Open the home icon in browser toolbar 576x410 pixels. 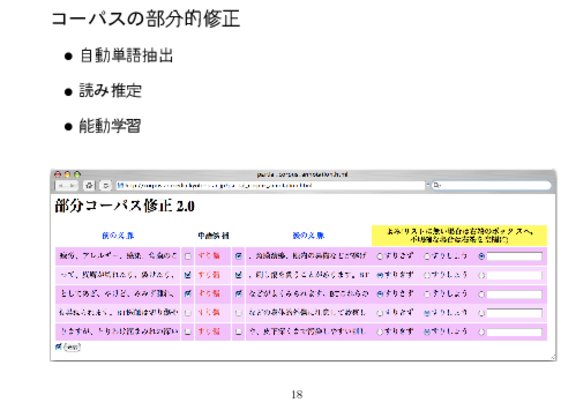[89, 186]
